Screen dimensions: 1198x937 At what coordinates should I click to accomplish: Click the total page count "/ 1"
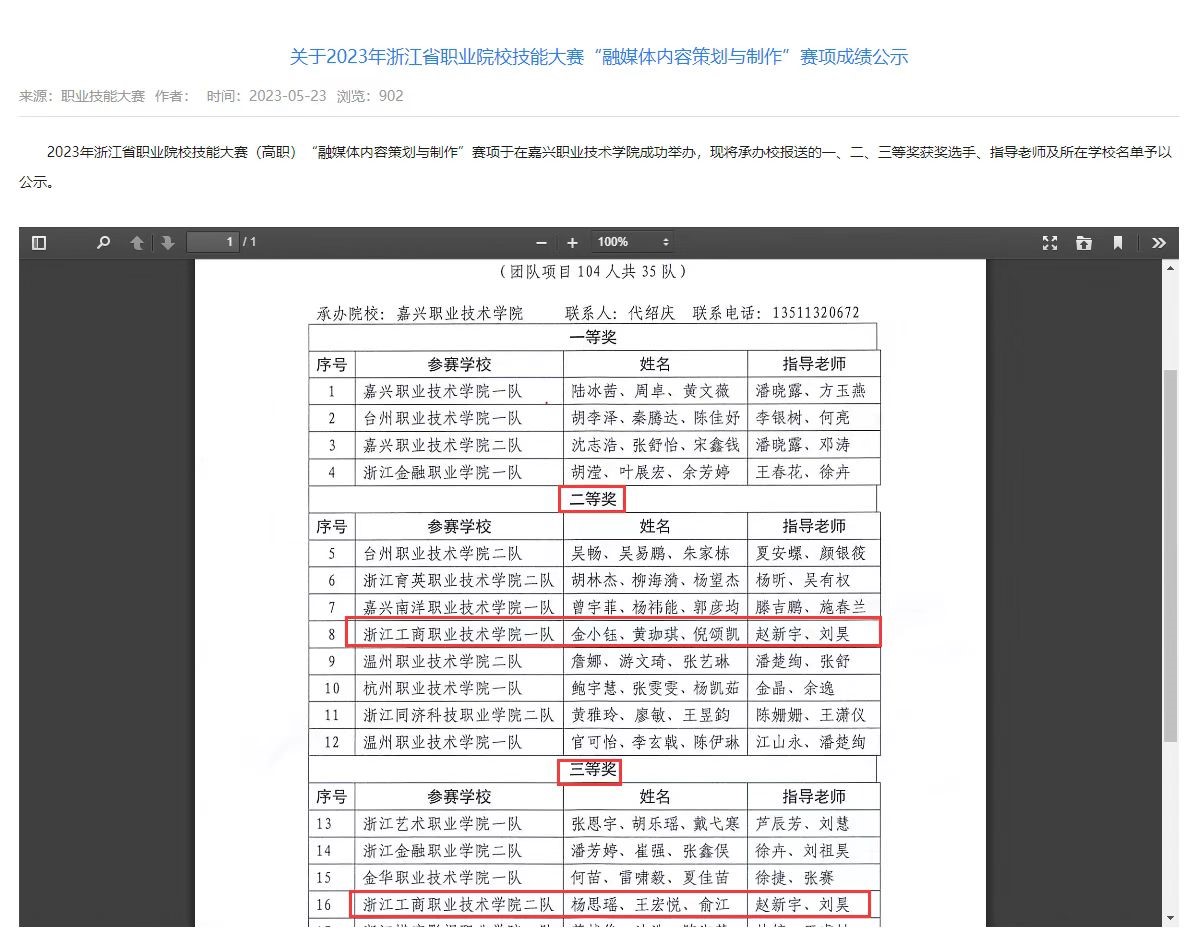pyautogui.click(x=250, y=242)
